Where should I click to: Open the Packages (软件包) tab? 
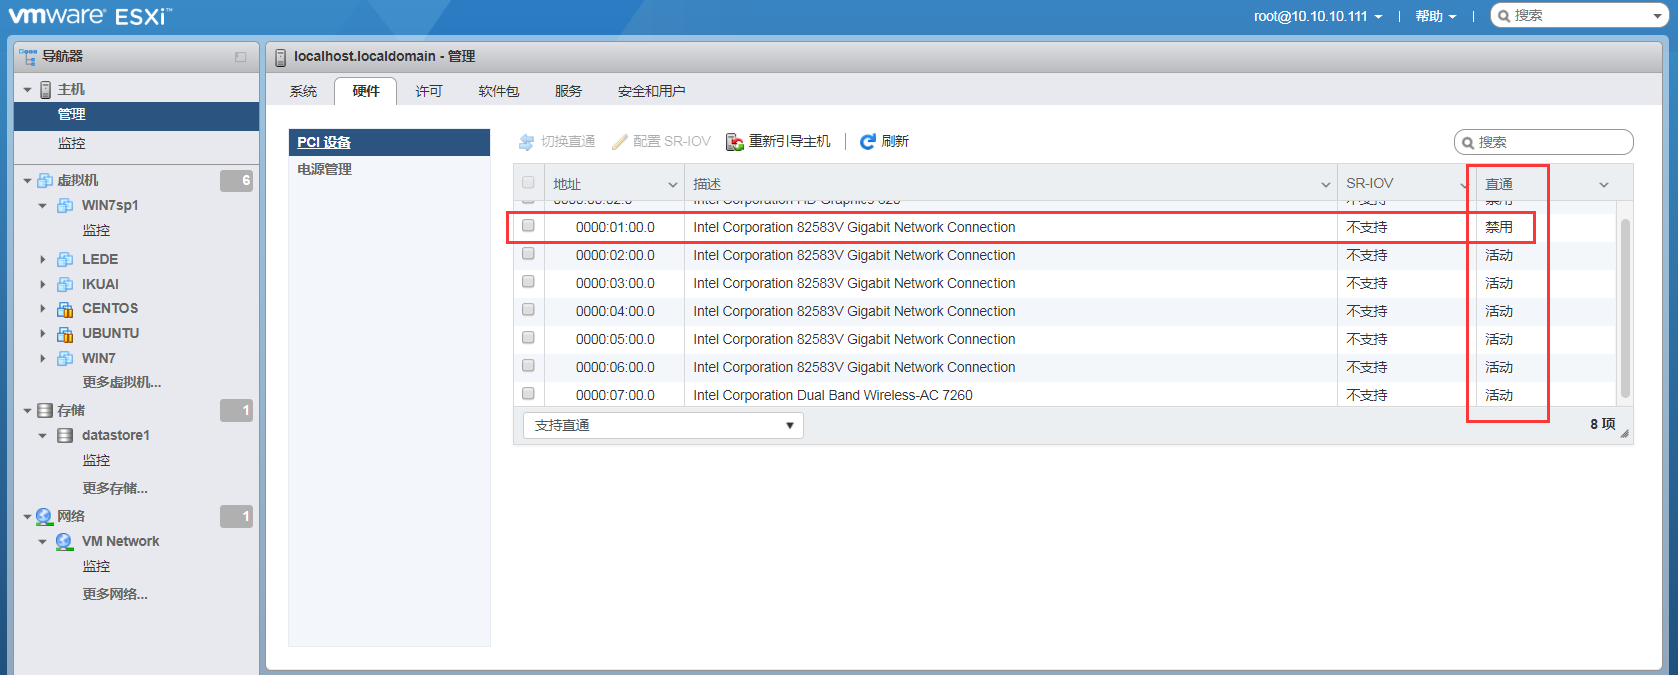pyautogui.click(x=499, y=92)
